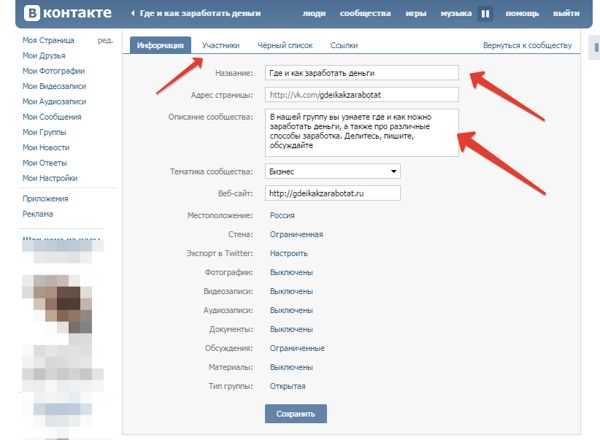Viewport: 600px width, 440px height.
Task: Click the Название input field
Action: coord(362,73)
